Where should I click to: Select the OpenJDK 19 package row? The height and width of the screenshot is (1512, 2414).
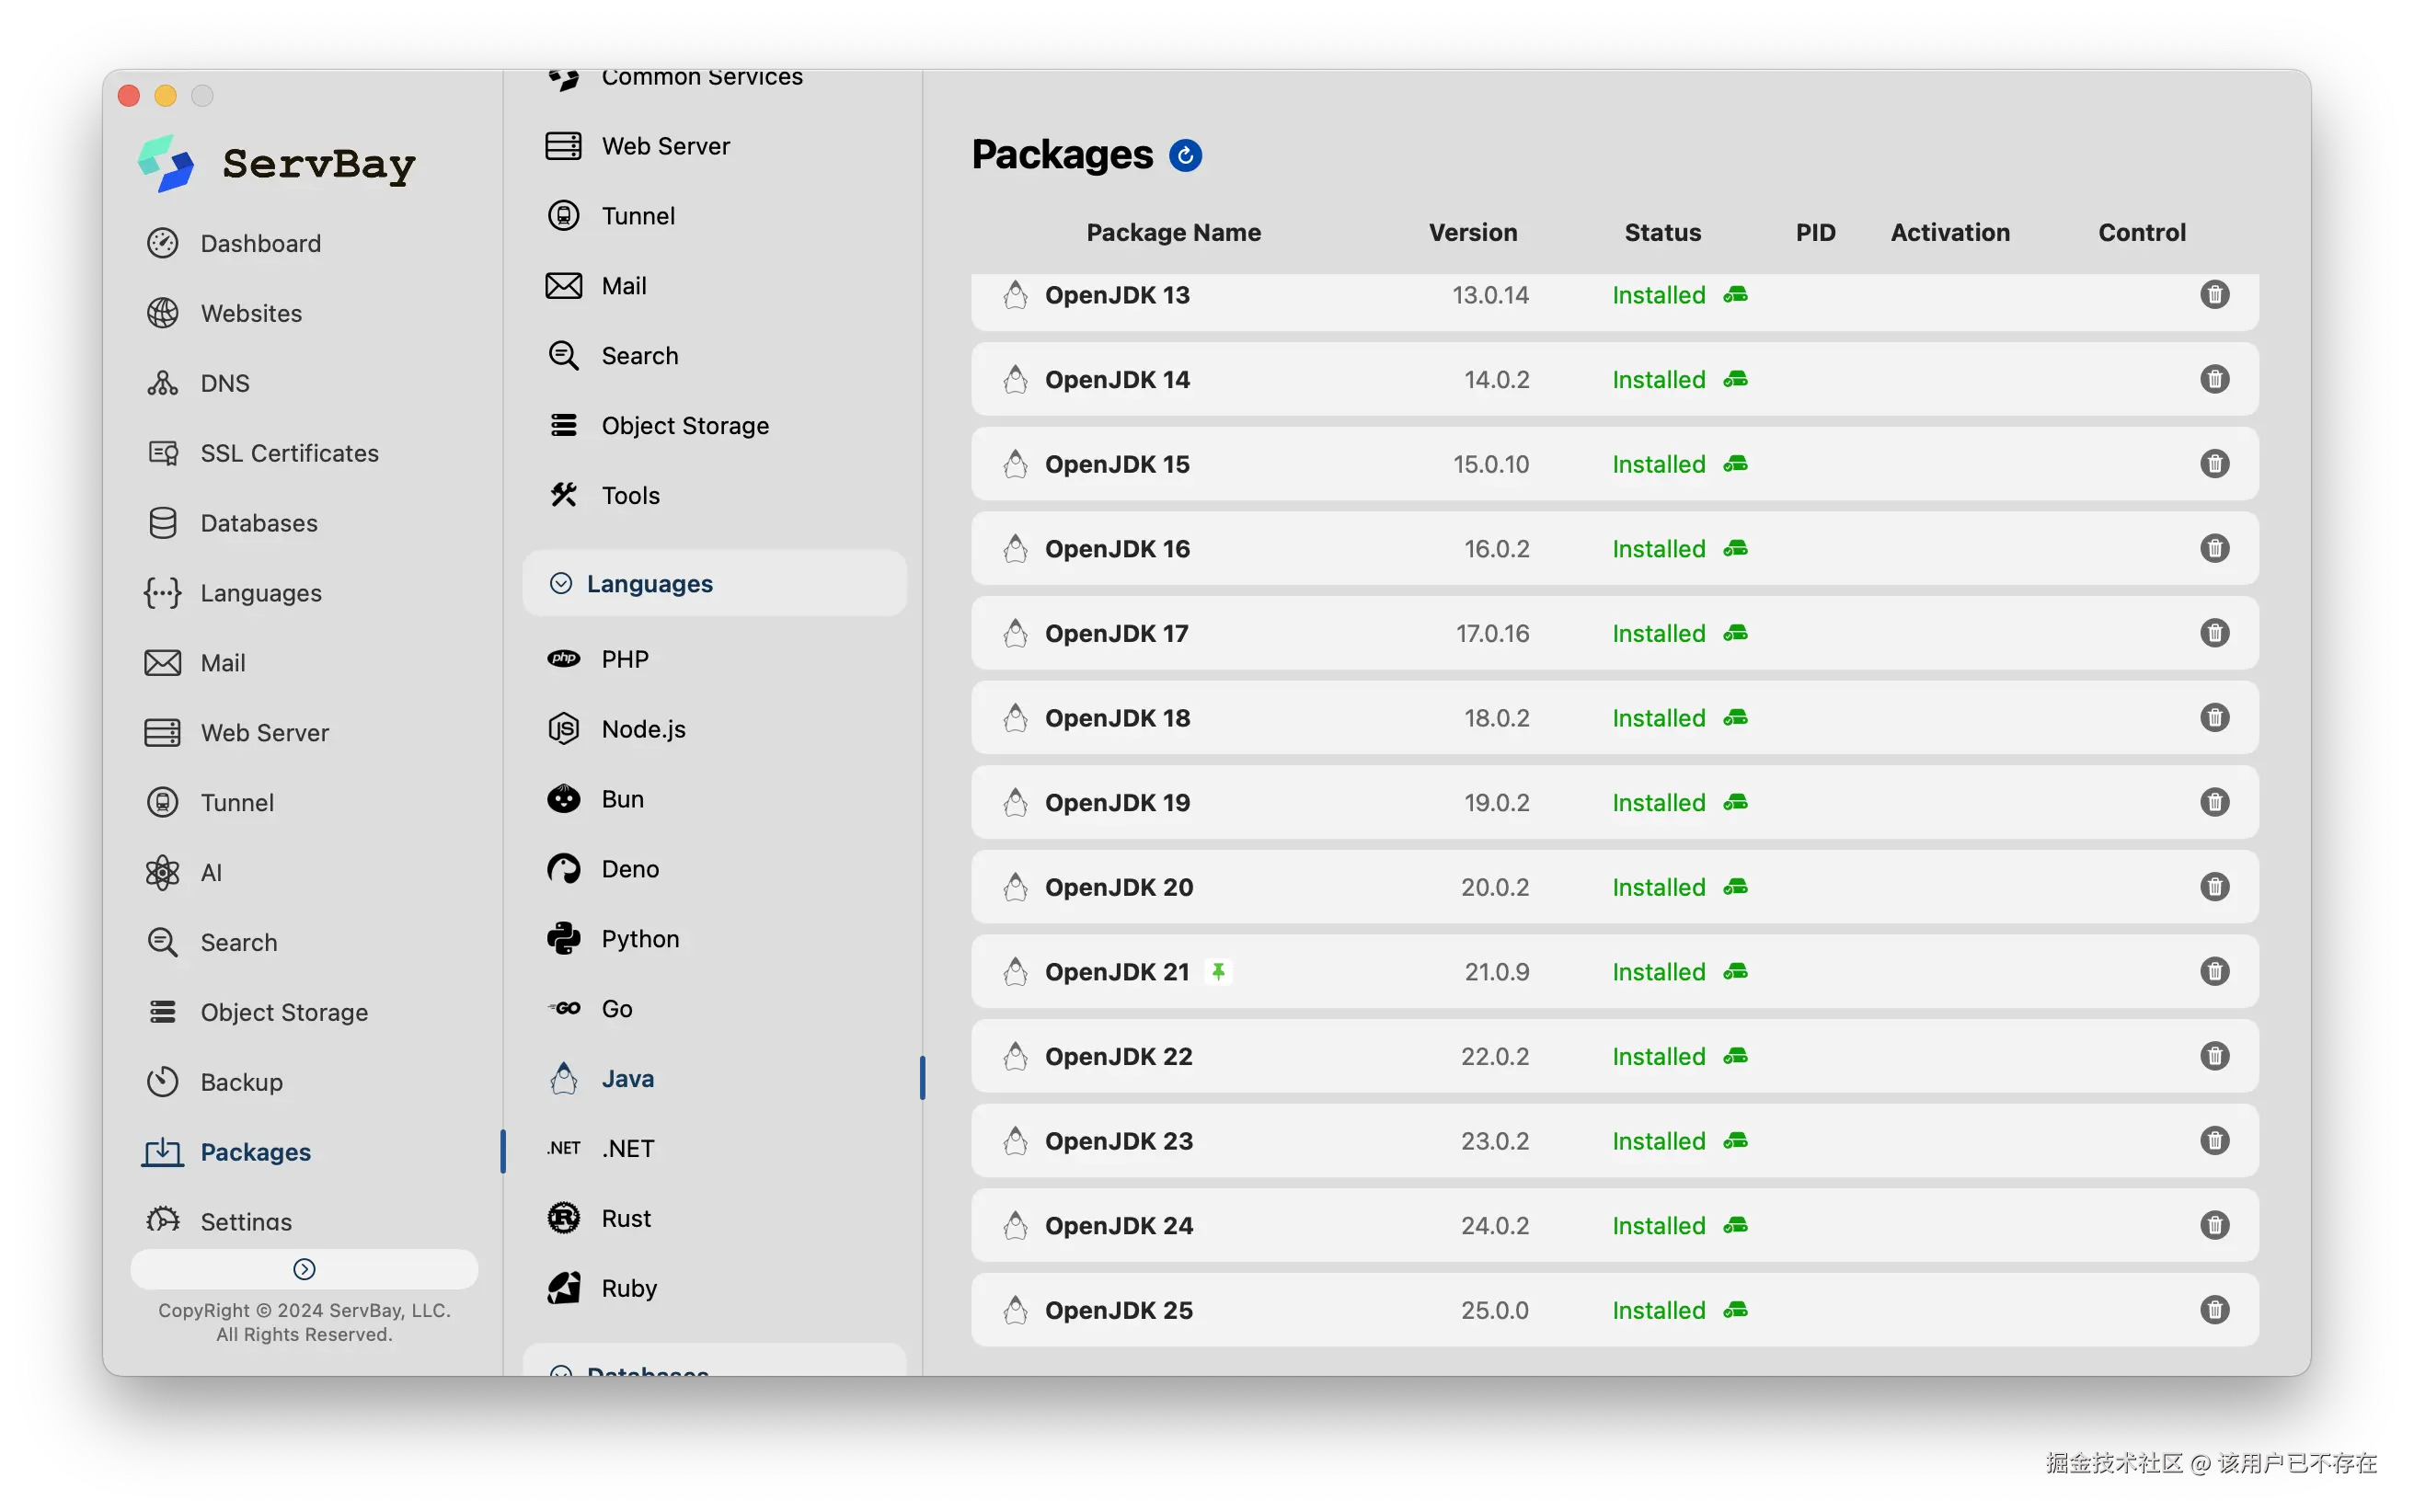(x=1117, y=803)
